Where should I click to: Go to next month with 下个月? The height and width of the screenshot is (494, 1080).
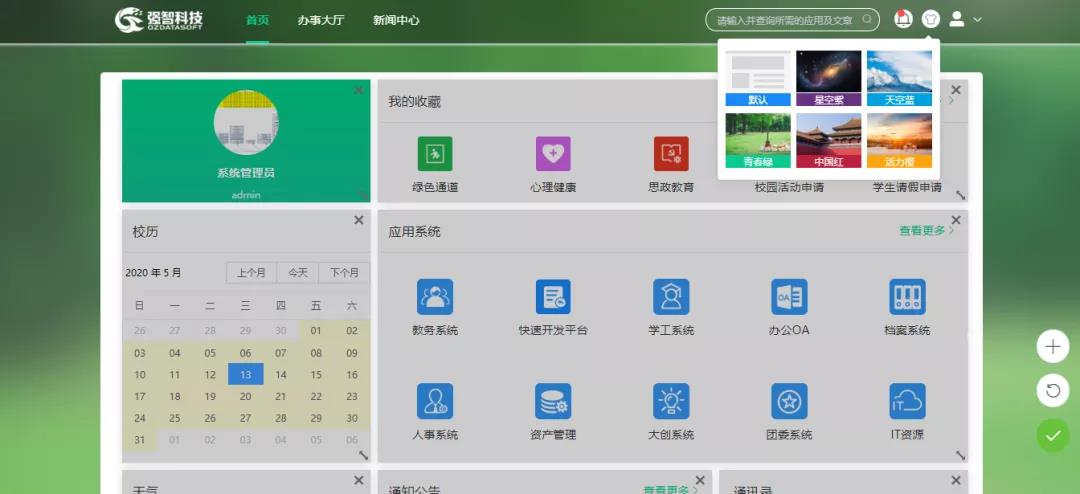coord(344,273)
